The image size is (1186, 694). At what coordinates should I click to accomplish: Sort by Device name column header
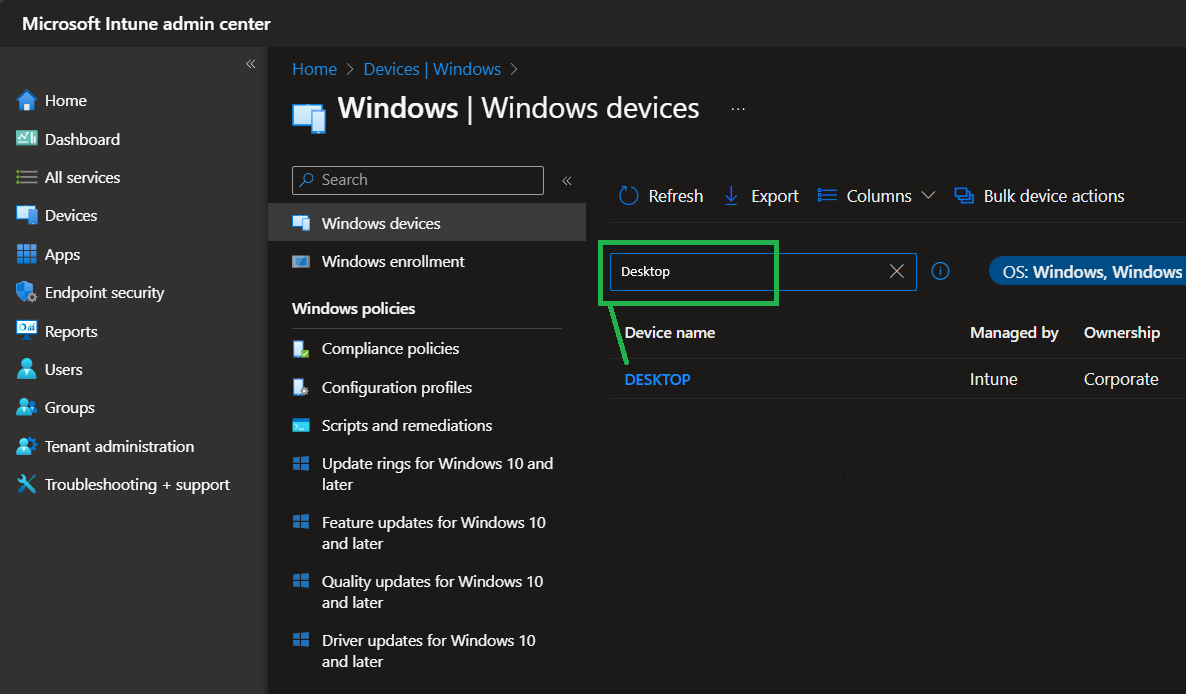[670, 333]
